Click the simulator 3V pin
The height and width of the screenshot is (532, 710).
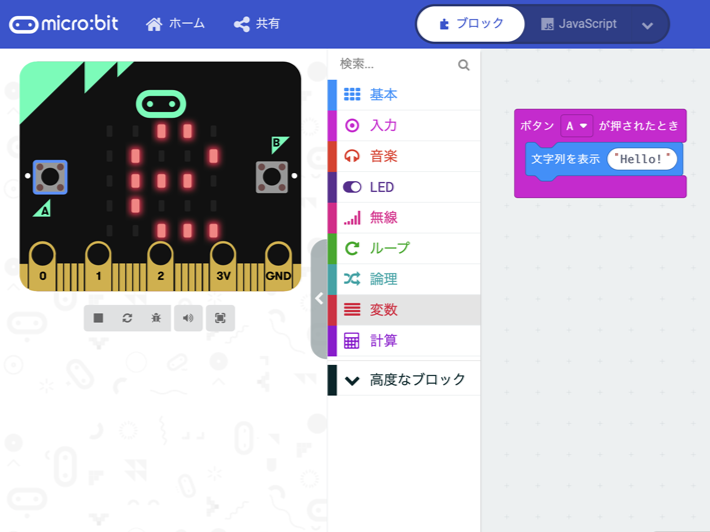click(x=223, y=266)
